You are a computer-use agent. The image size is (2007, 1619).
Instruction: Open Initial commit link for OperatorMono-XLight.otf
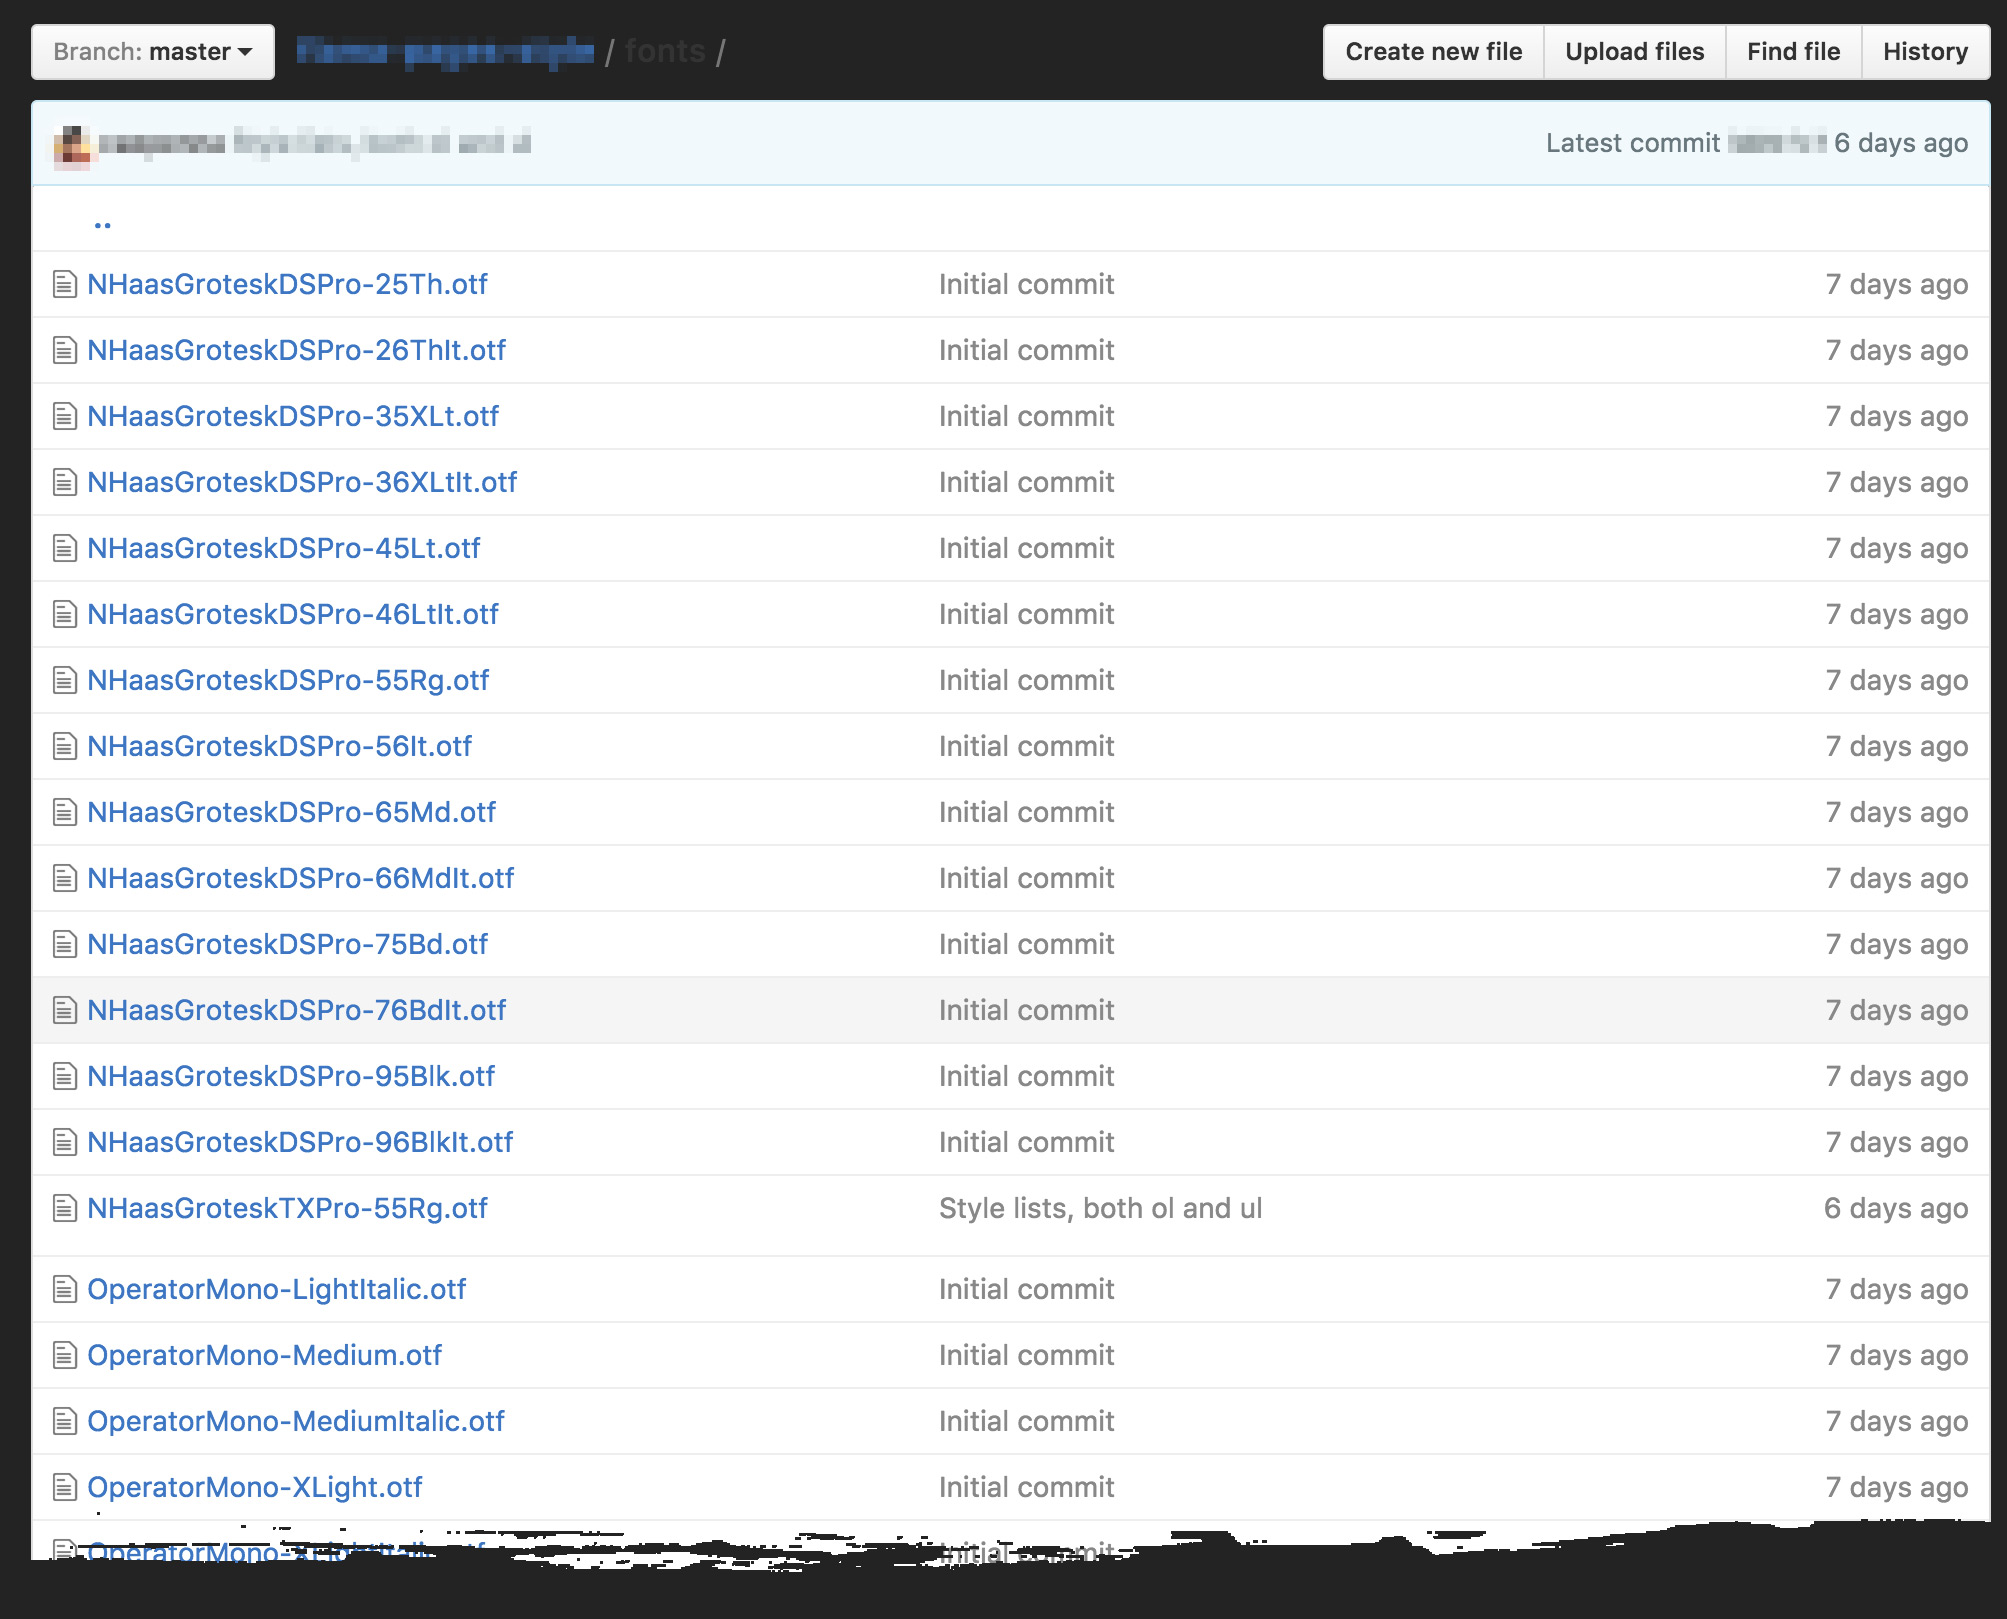click(x=1026, y=1488)
